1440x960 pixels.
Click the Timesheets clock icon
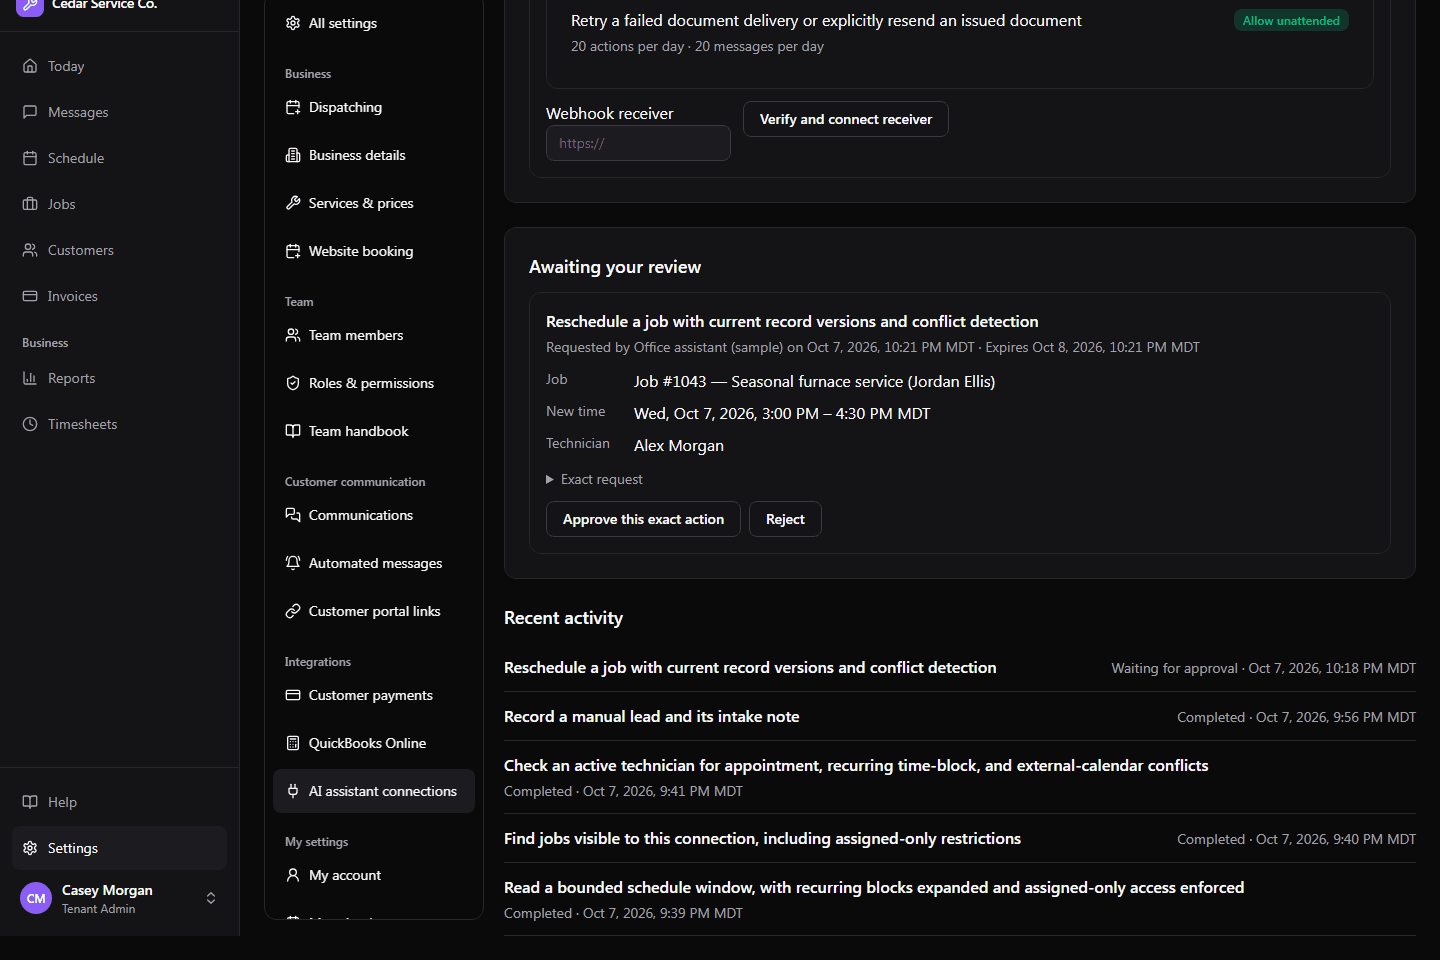coord(30,424)
